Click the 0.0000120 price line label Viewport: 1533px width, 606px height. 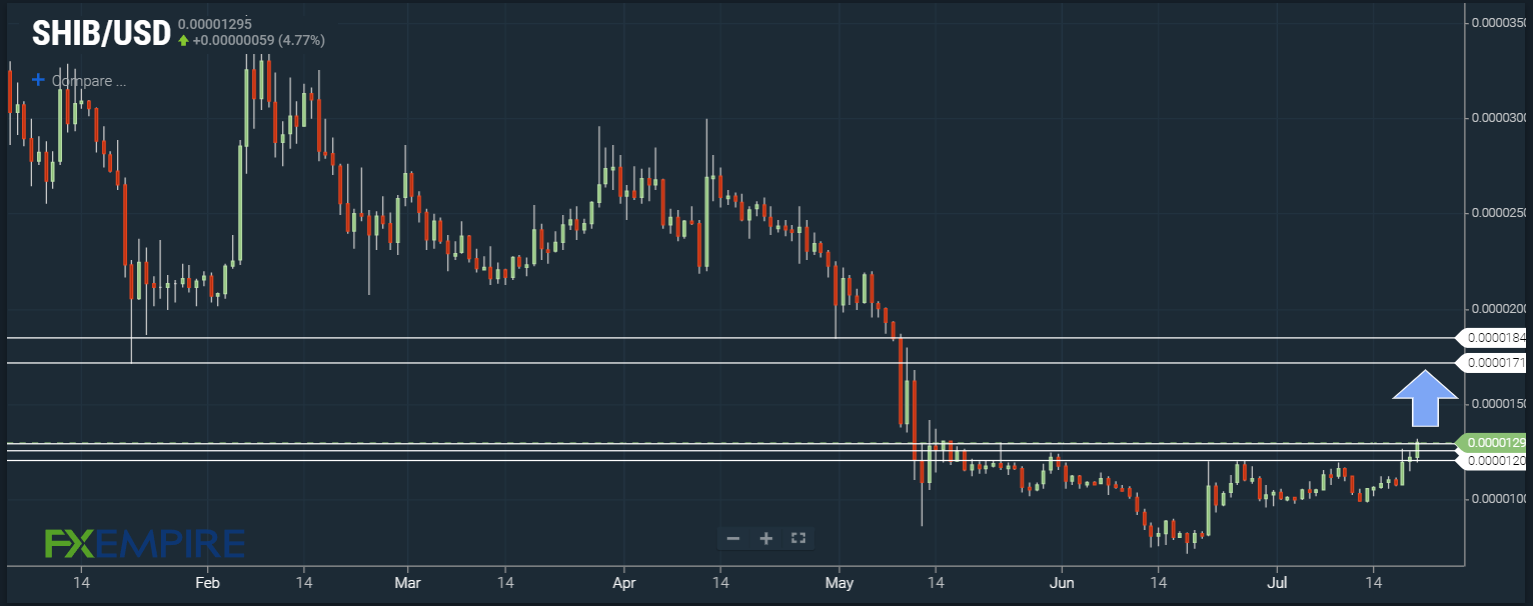1493,460
